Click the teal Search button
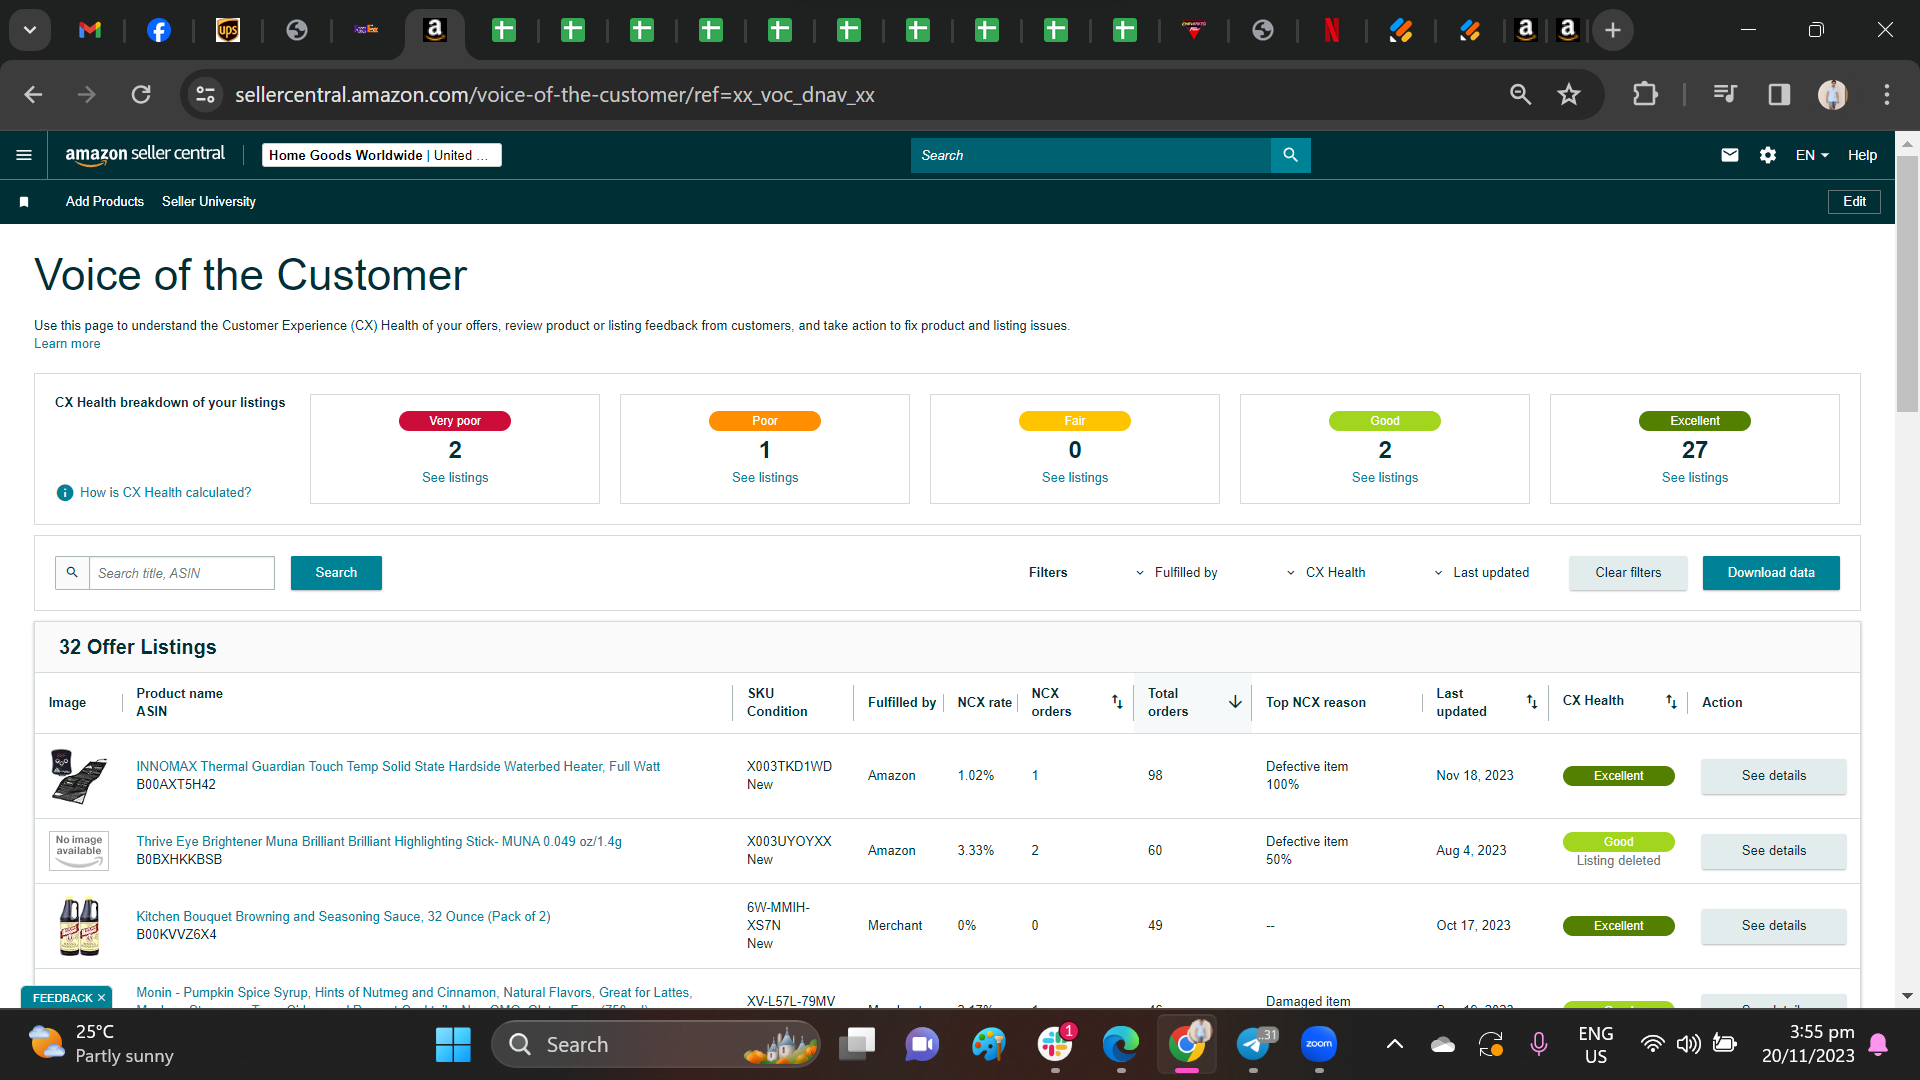The height and width of the screenshot is (1080, 1920). (x=336, y=573)
